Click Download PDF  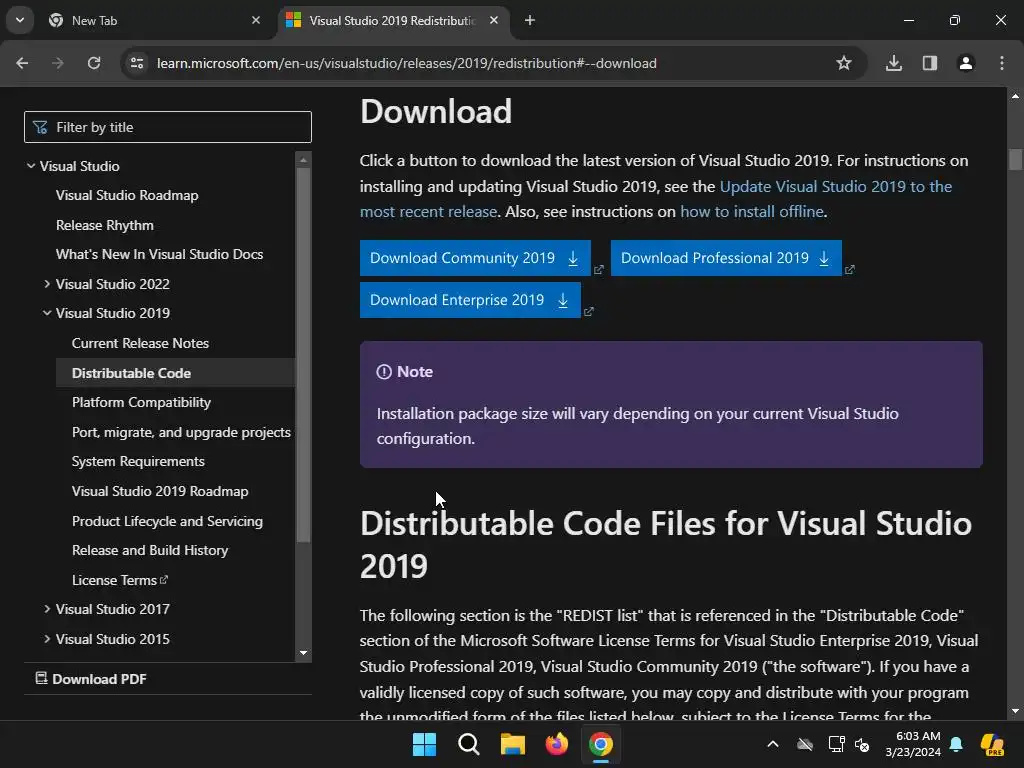pyautogui.click(x=91, y=679)
